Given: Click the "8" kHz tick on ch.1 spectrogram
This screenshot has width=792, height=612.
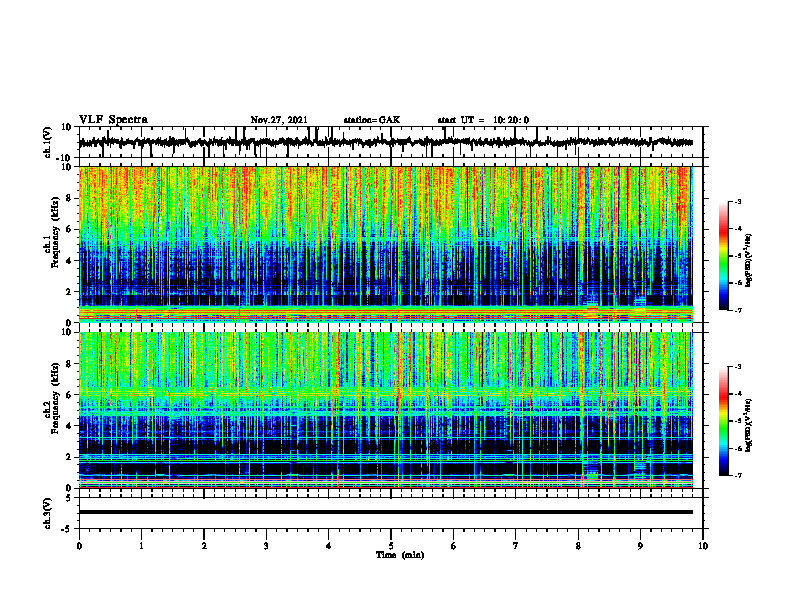Looking at the screenshot, I should click(x=69, y=198).
